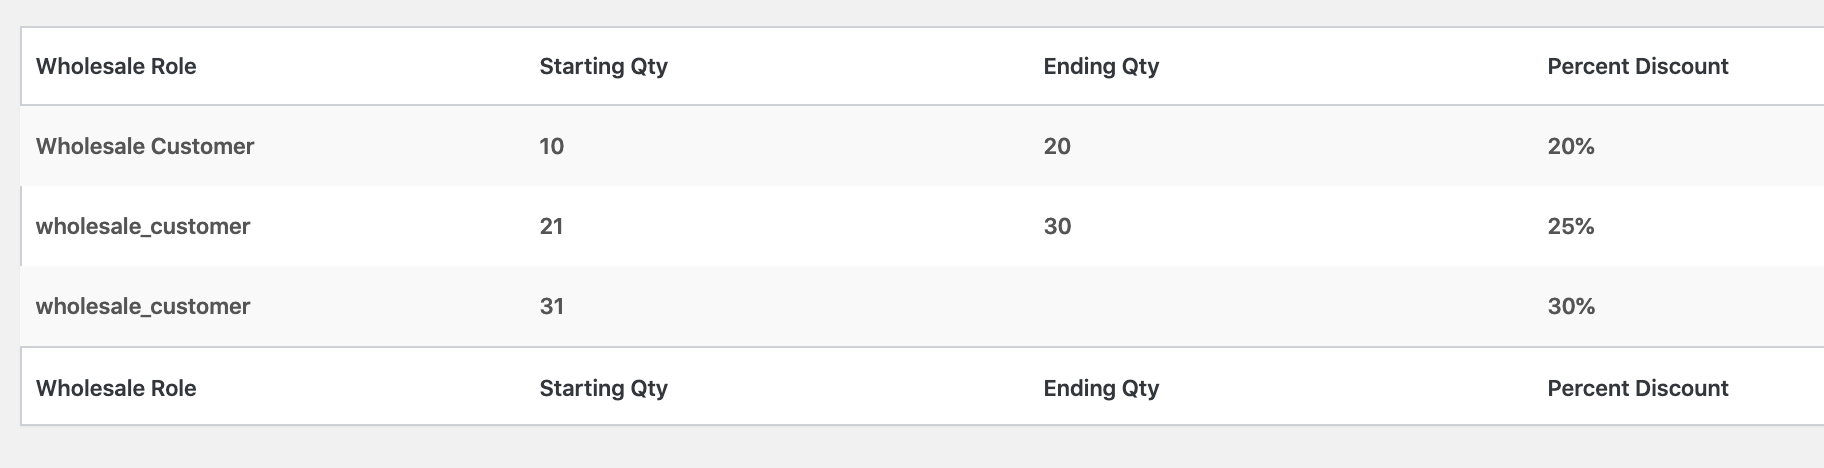Click wholesale_customer in the 30% discount row

pos(143,307)
